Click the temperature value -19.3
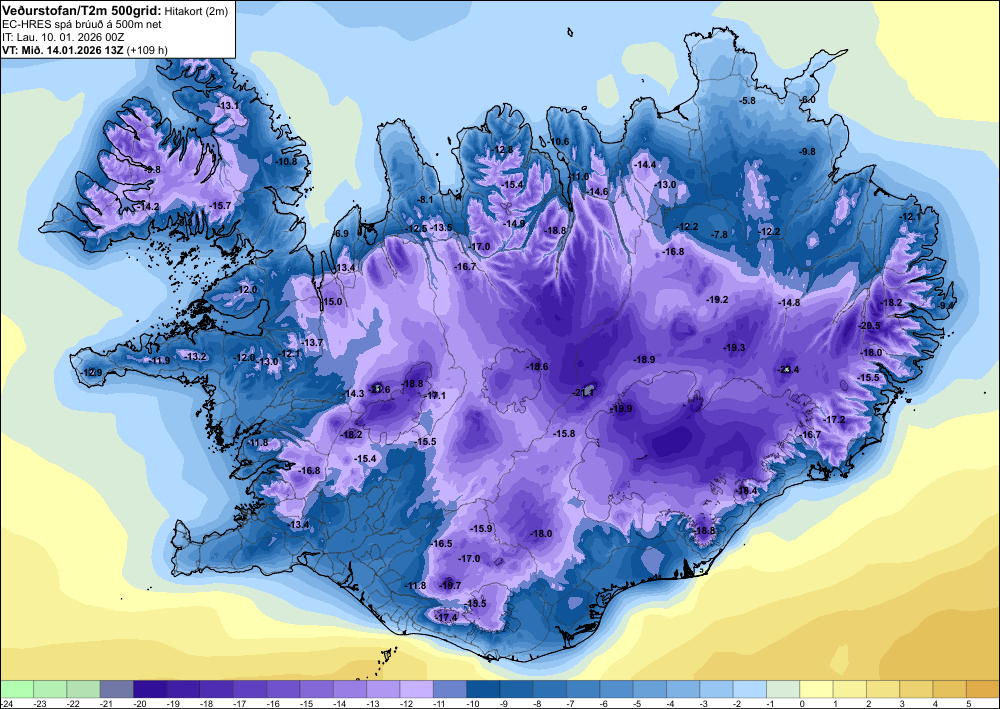Image resolution: width=1000 pixels, height=709 pixels. point(733,347)
